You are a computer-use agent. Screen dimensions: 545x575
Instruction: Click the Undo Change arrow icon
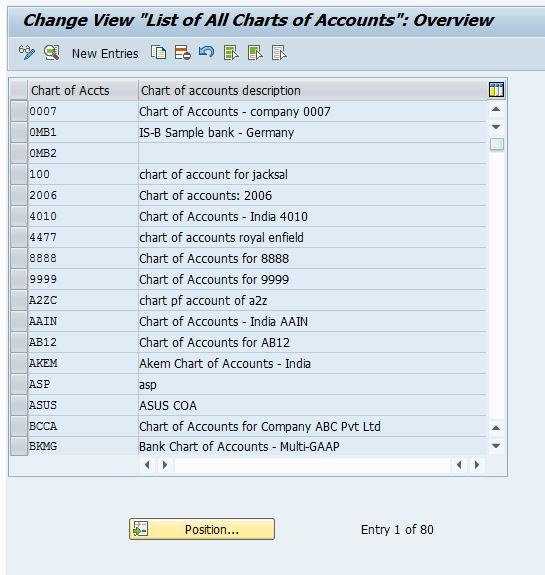206,52
